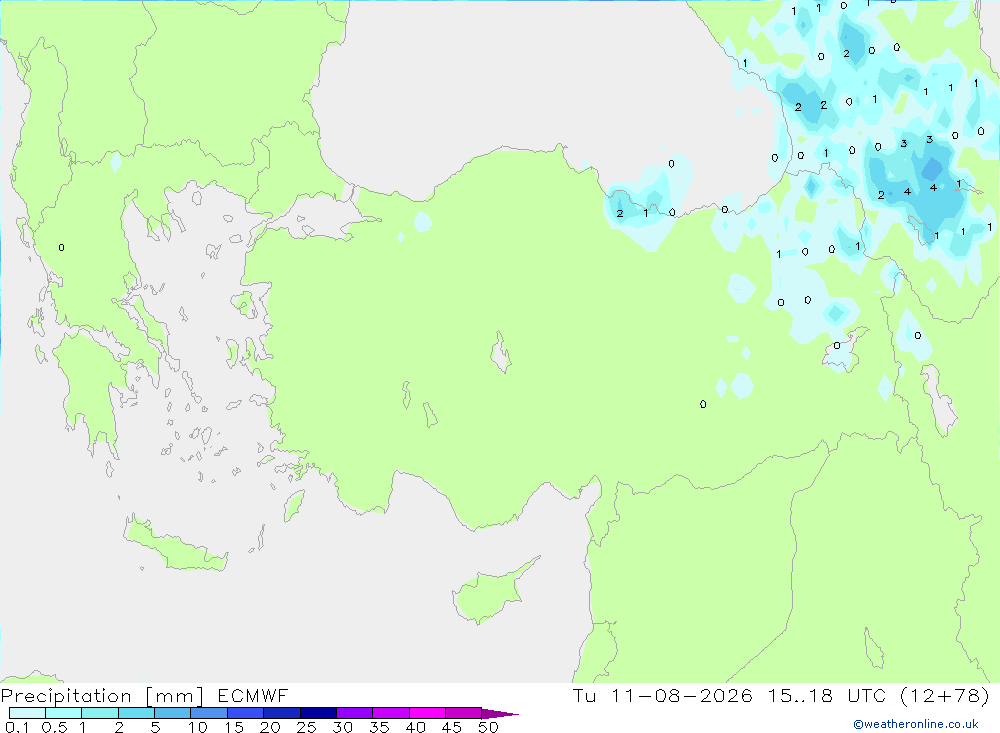The image size is (1000, 733).
Task: Select the 'ECMWF' model label
Action: coord(253,695)
